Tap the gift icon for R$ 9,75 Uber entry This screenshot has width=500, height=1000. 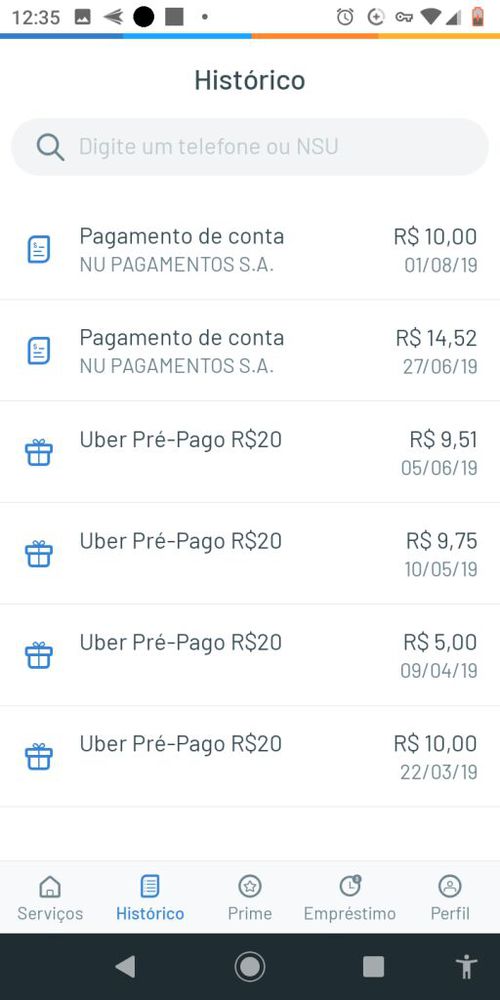pyautogui.click(x=39, y=554)
